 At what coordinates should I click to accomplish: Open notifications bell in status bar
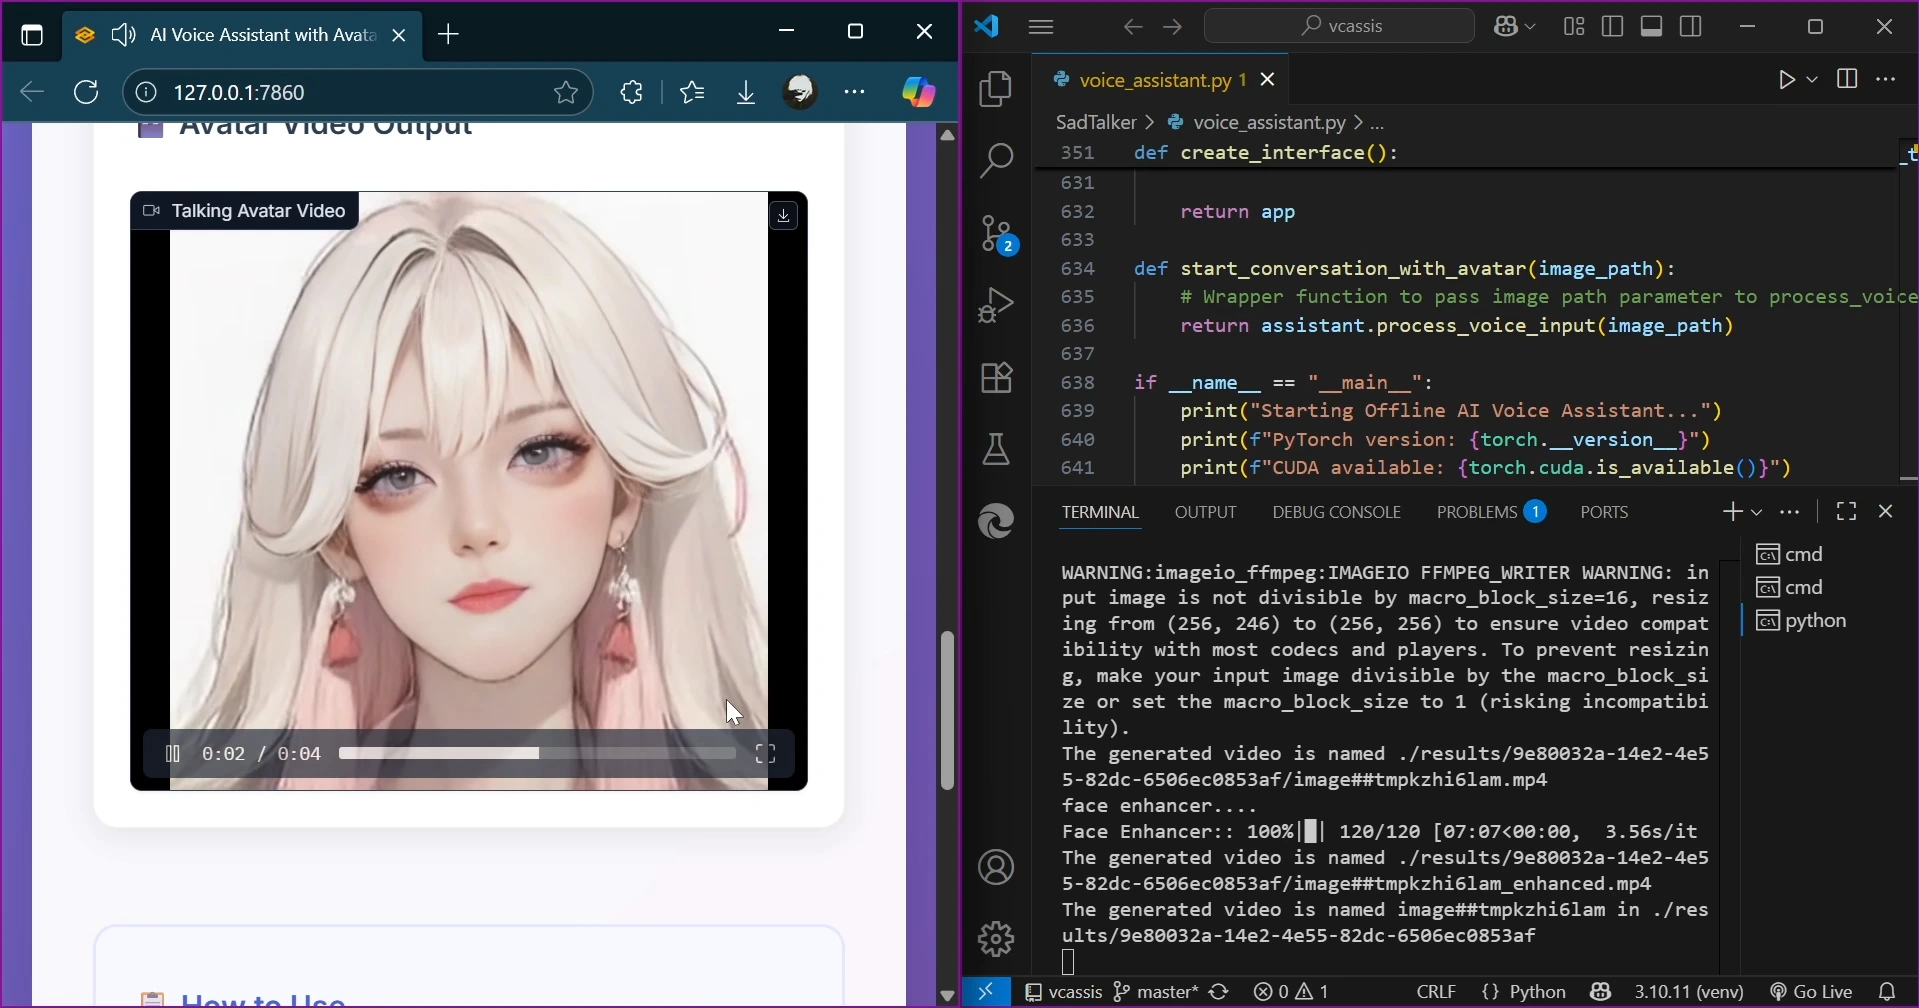1889,992
